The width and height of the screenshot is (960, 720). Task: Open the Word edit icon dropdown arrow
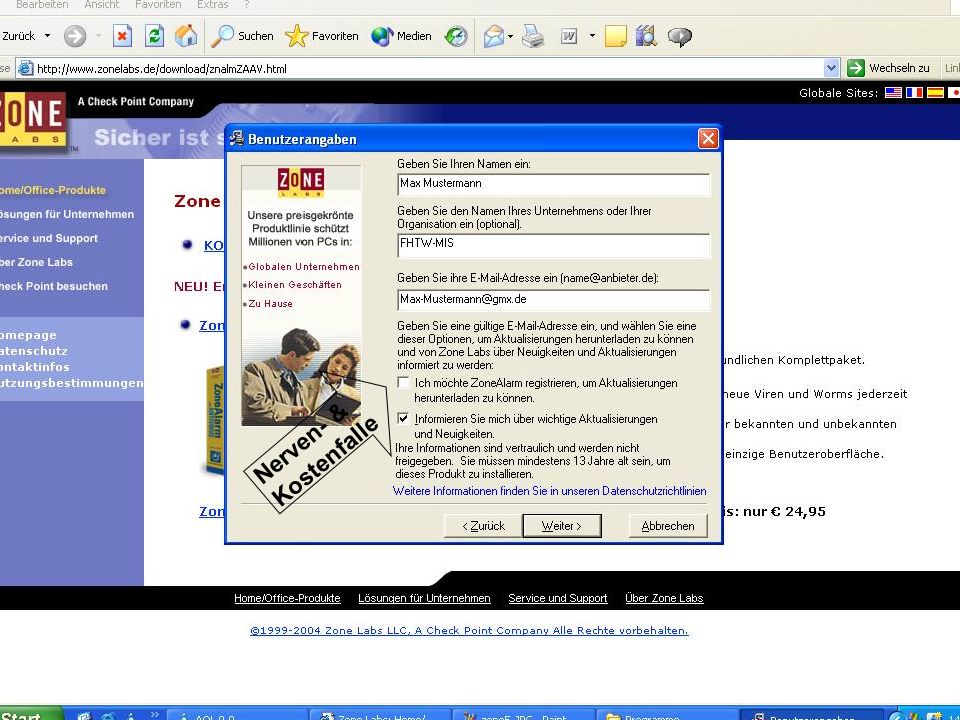pos(592,36)
